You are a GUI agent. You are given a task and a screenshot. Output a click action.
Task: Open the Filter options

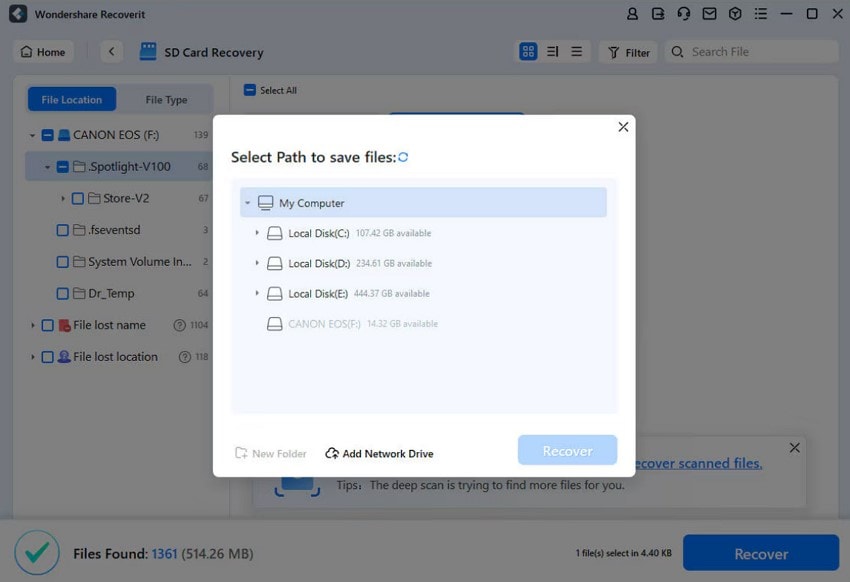(628, 52)
